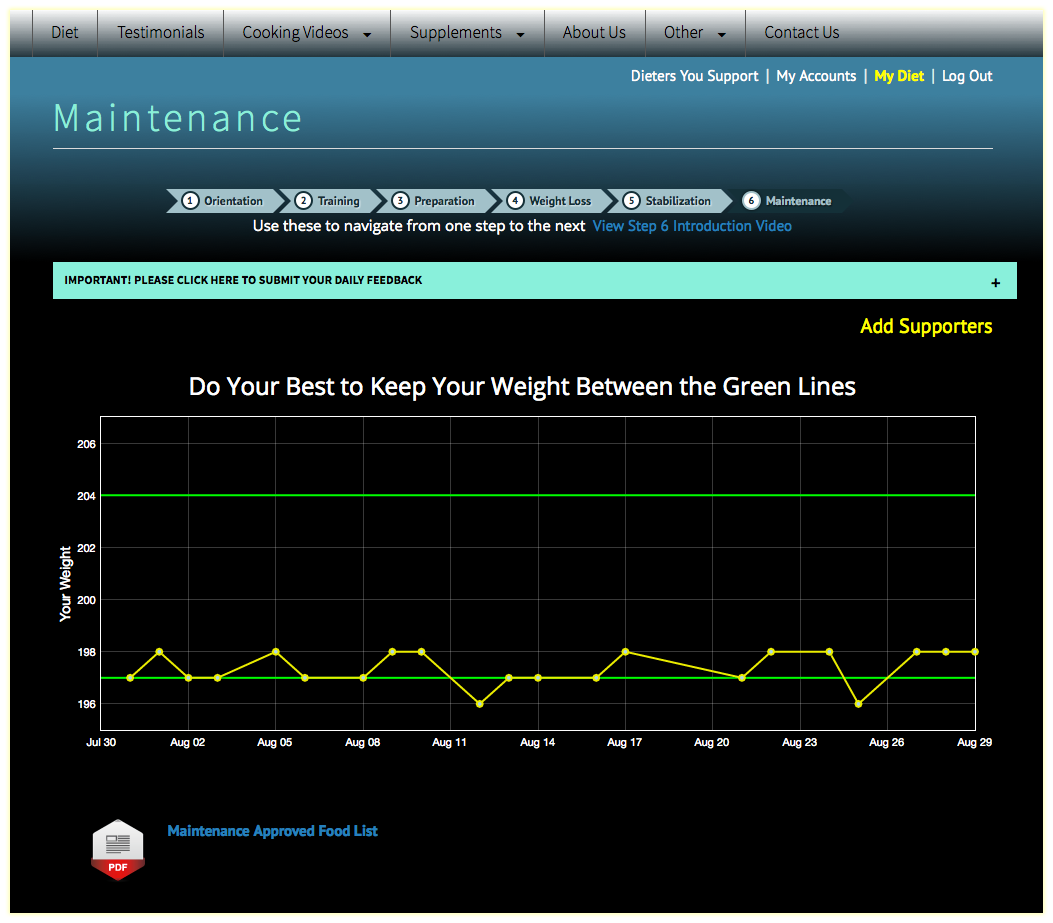Open the Cooking Videos dropdown
The height and width of the screenshot is (923, 1053).
coord(306,33)
